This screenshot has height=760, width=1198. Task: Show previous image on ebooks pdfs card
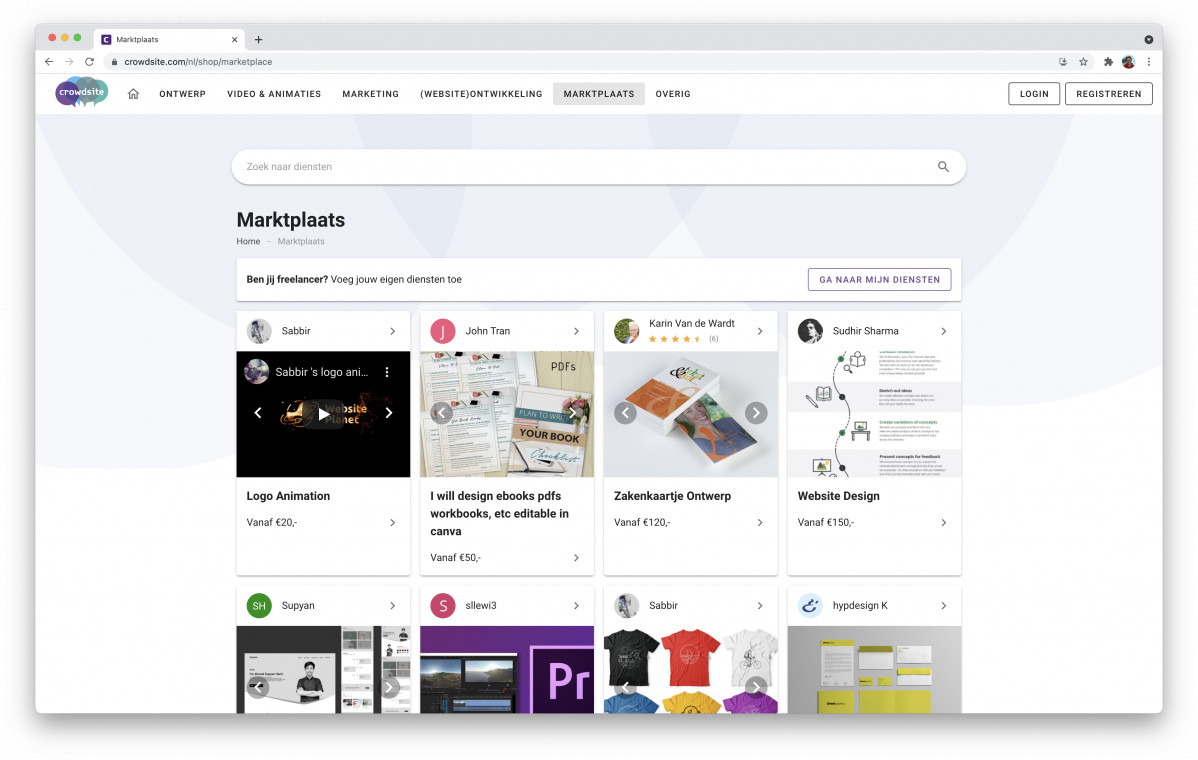pyautogui.click(x=442, y=413)
